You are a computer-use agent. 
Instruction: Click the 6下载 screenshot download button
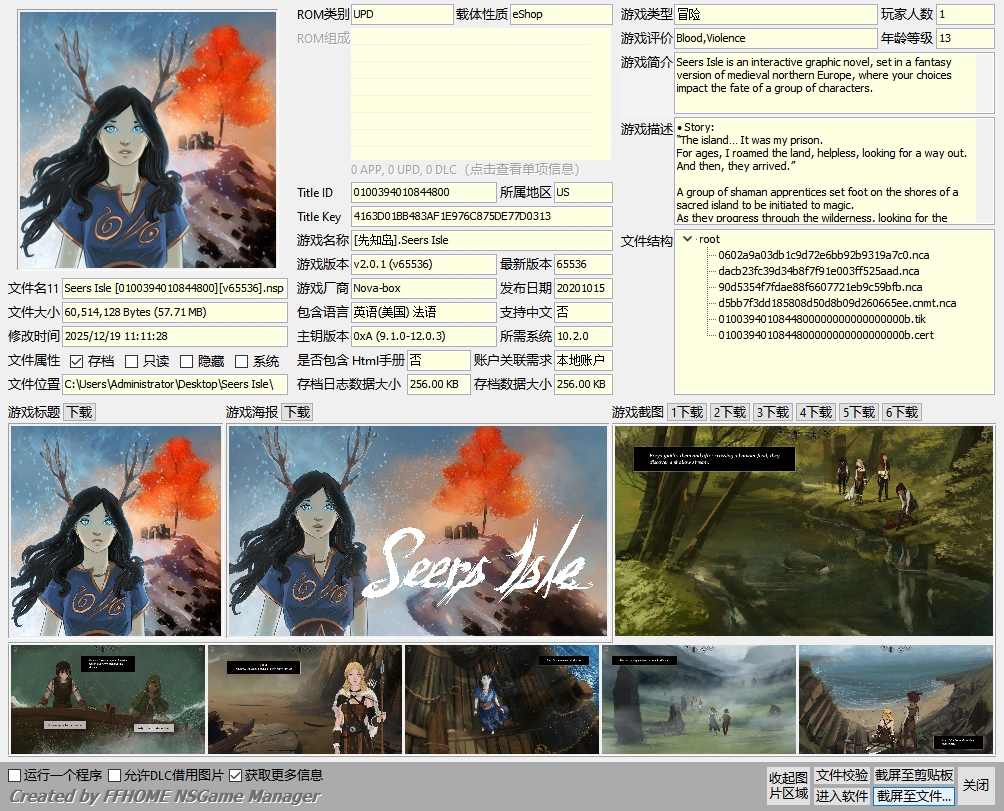(902, 412)
